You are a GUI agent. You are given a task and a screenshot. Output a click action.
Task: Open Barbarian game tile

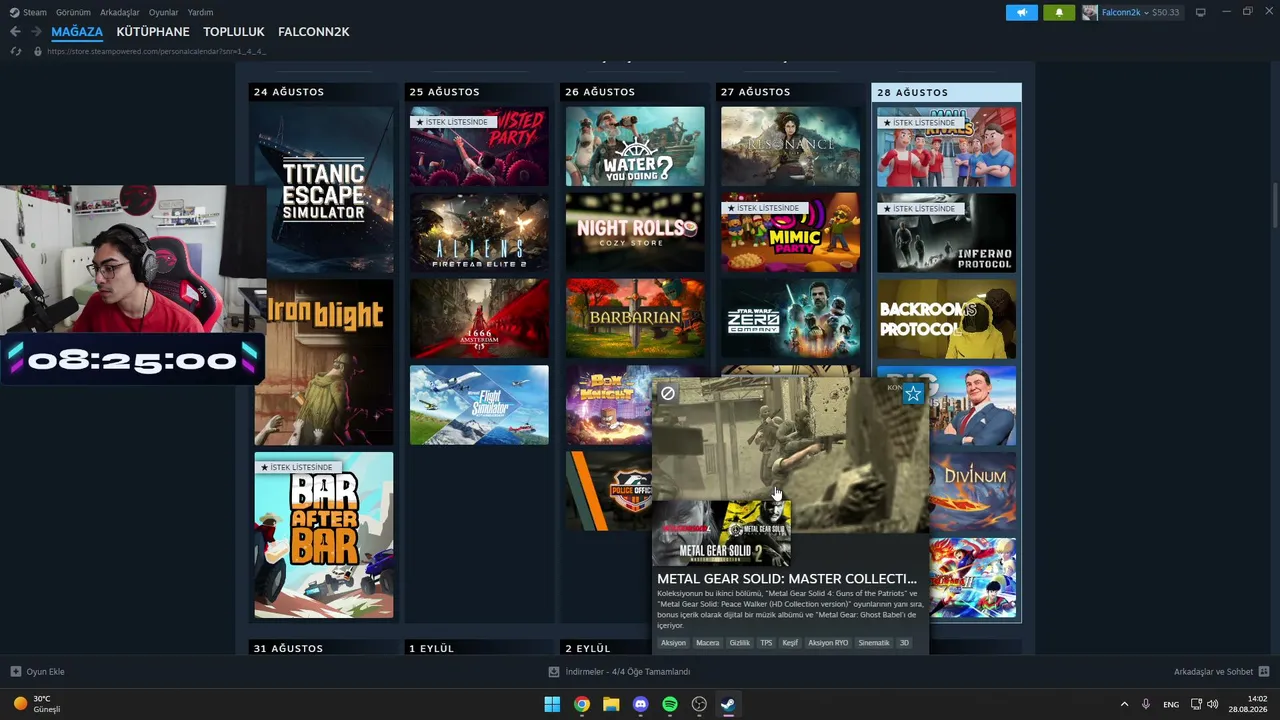[x=635, y=319]
